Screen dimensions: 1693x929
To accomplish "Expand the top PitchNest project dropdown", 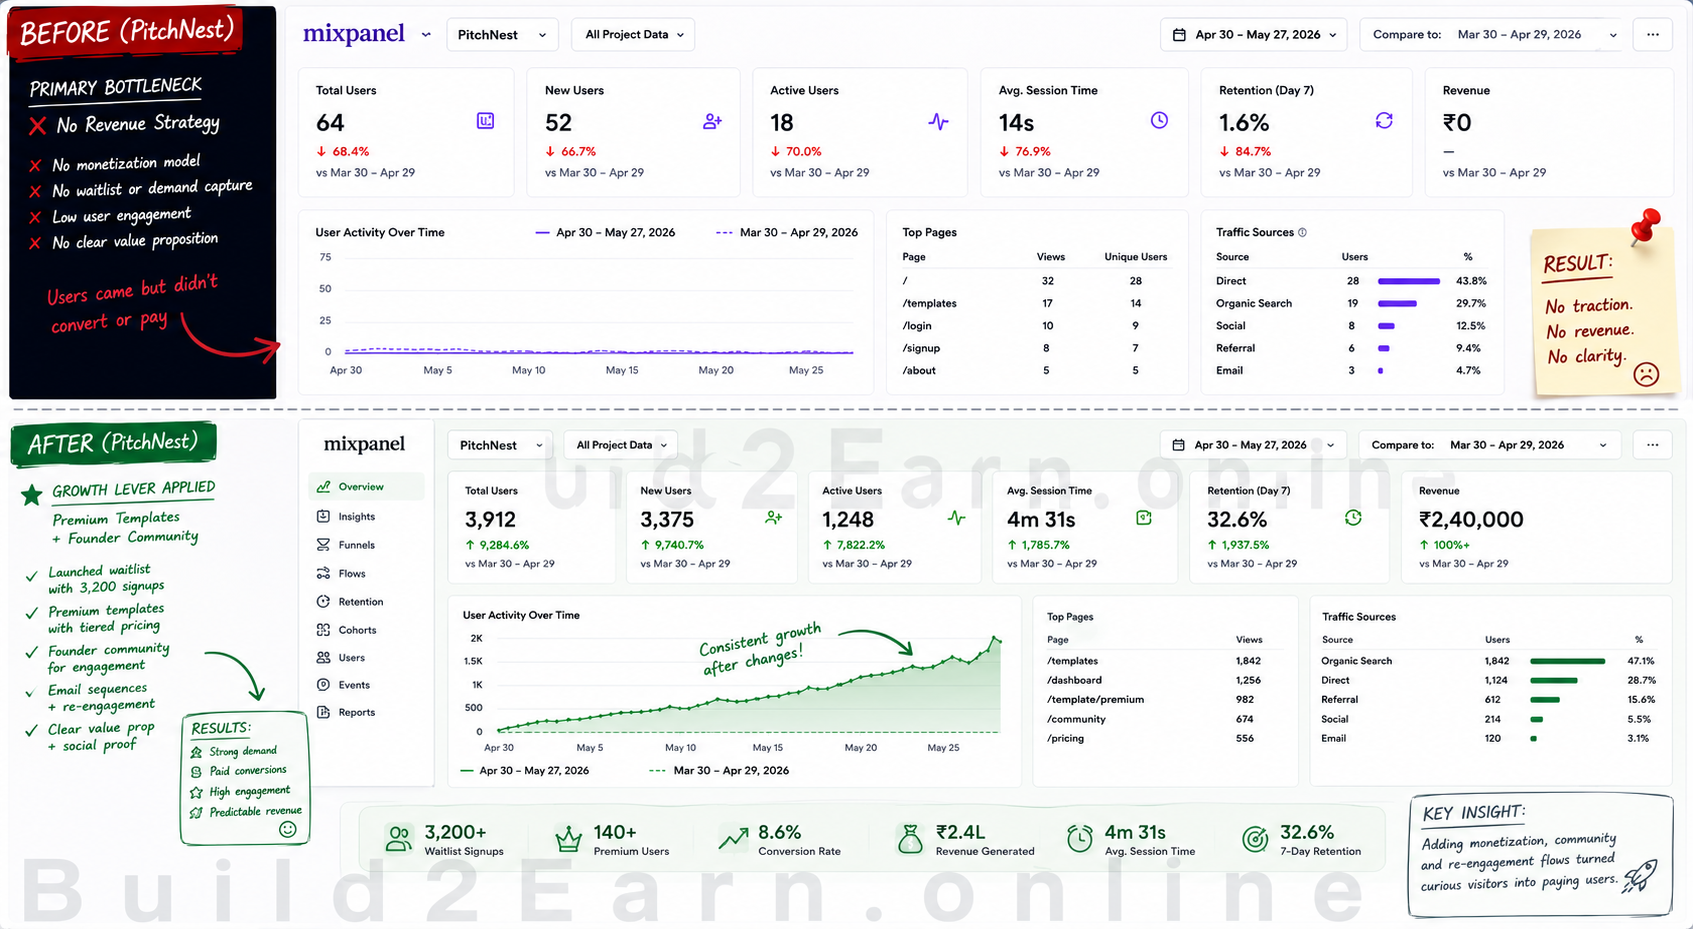I will point(502,34).
